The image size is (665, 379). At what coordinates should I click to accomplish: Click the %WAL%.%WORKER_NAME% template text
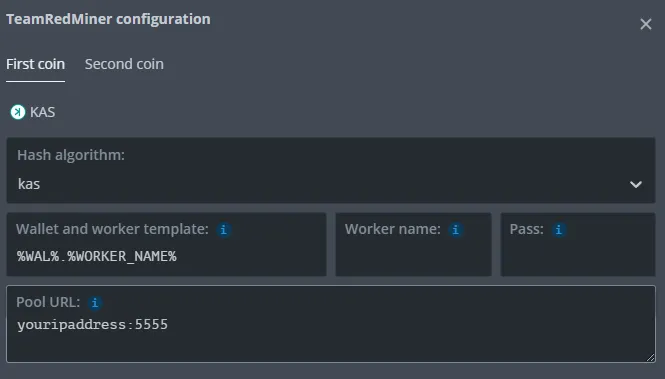[x=97, y=256]
